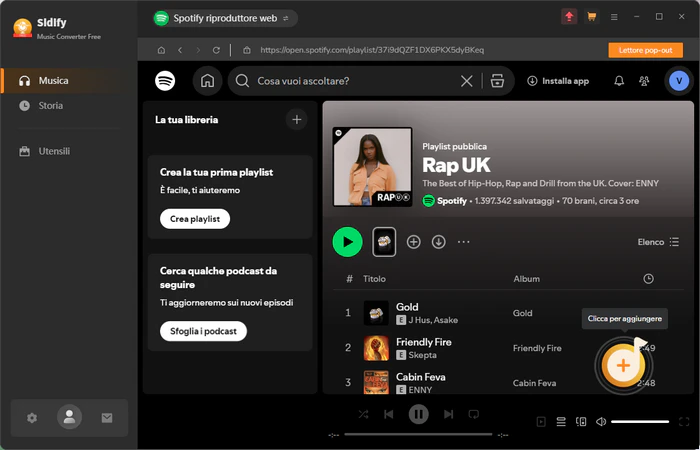Open the Rap UK playlist cover image
The width and height of the screenshot is (700, 450).
[372, 167]
